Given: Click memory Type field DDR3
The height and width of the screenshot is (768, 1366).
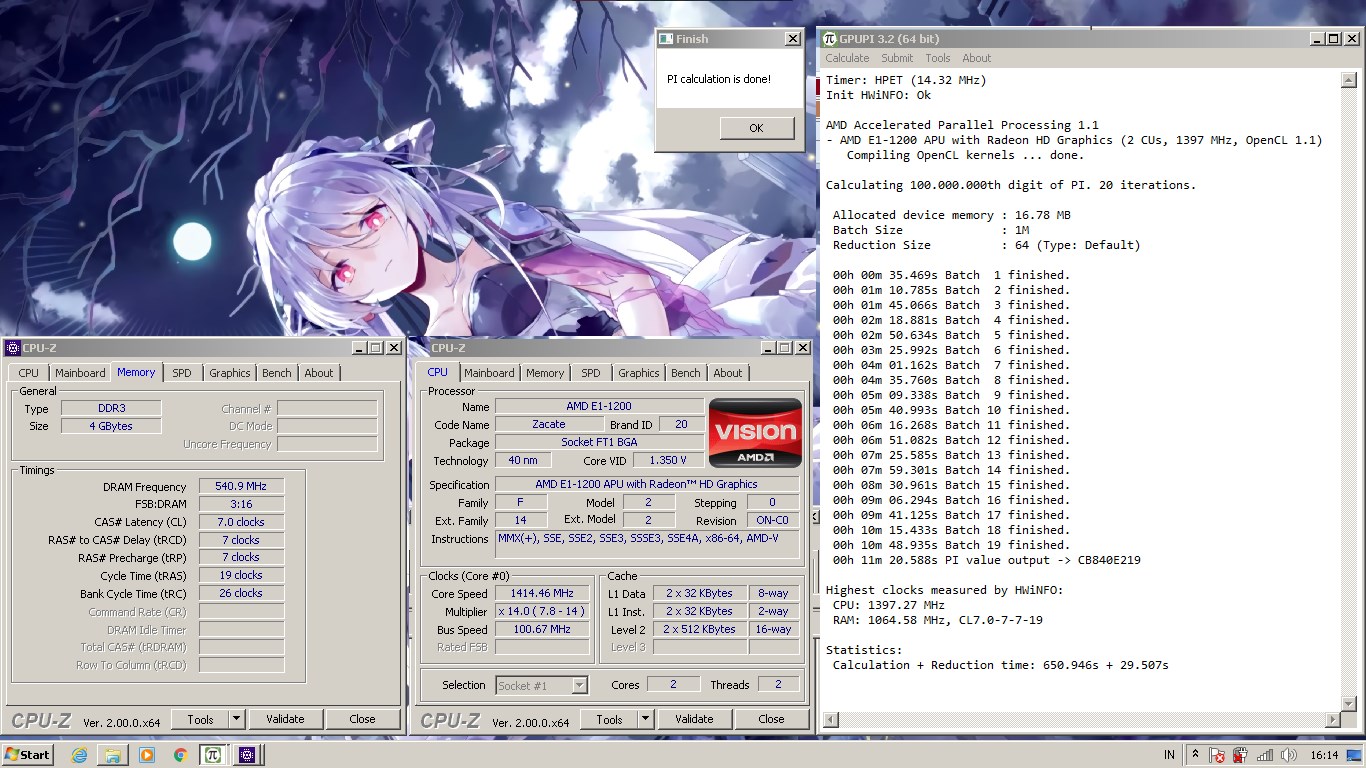Looking at the screenshot, I should pos(110,409).
